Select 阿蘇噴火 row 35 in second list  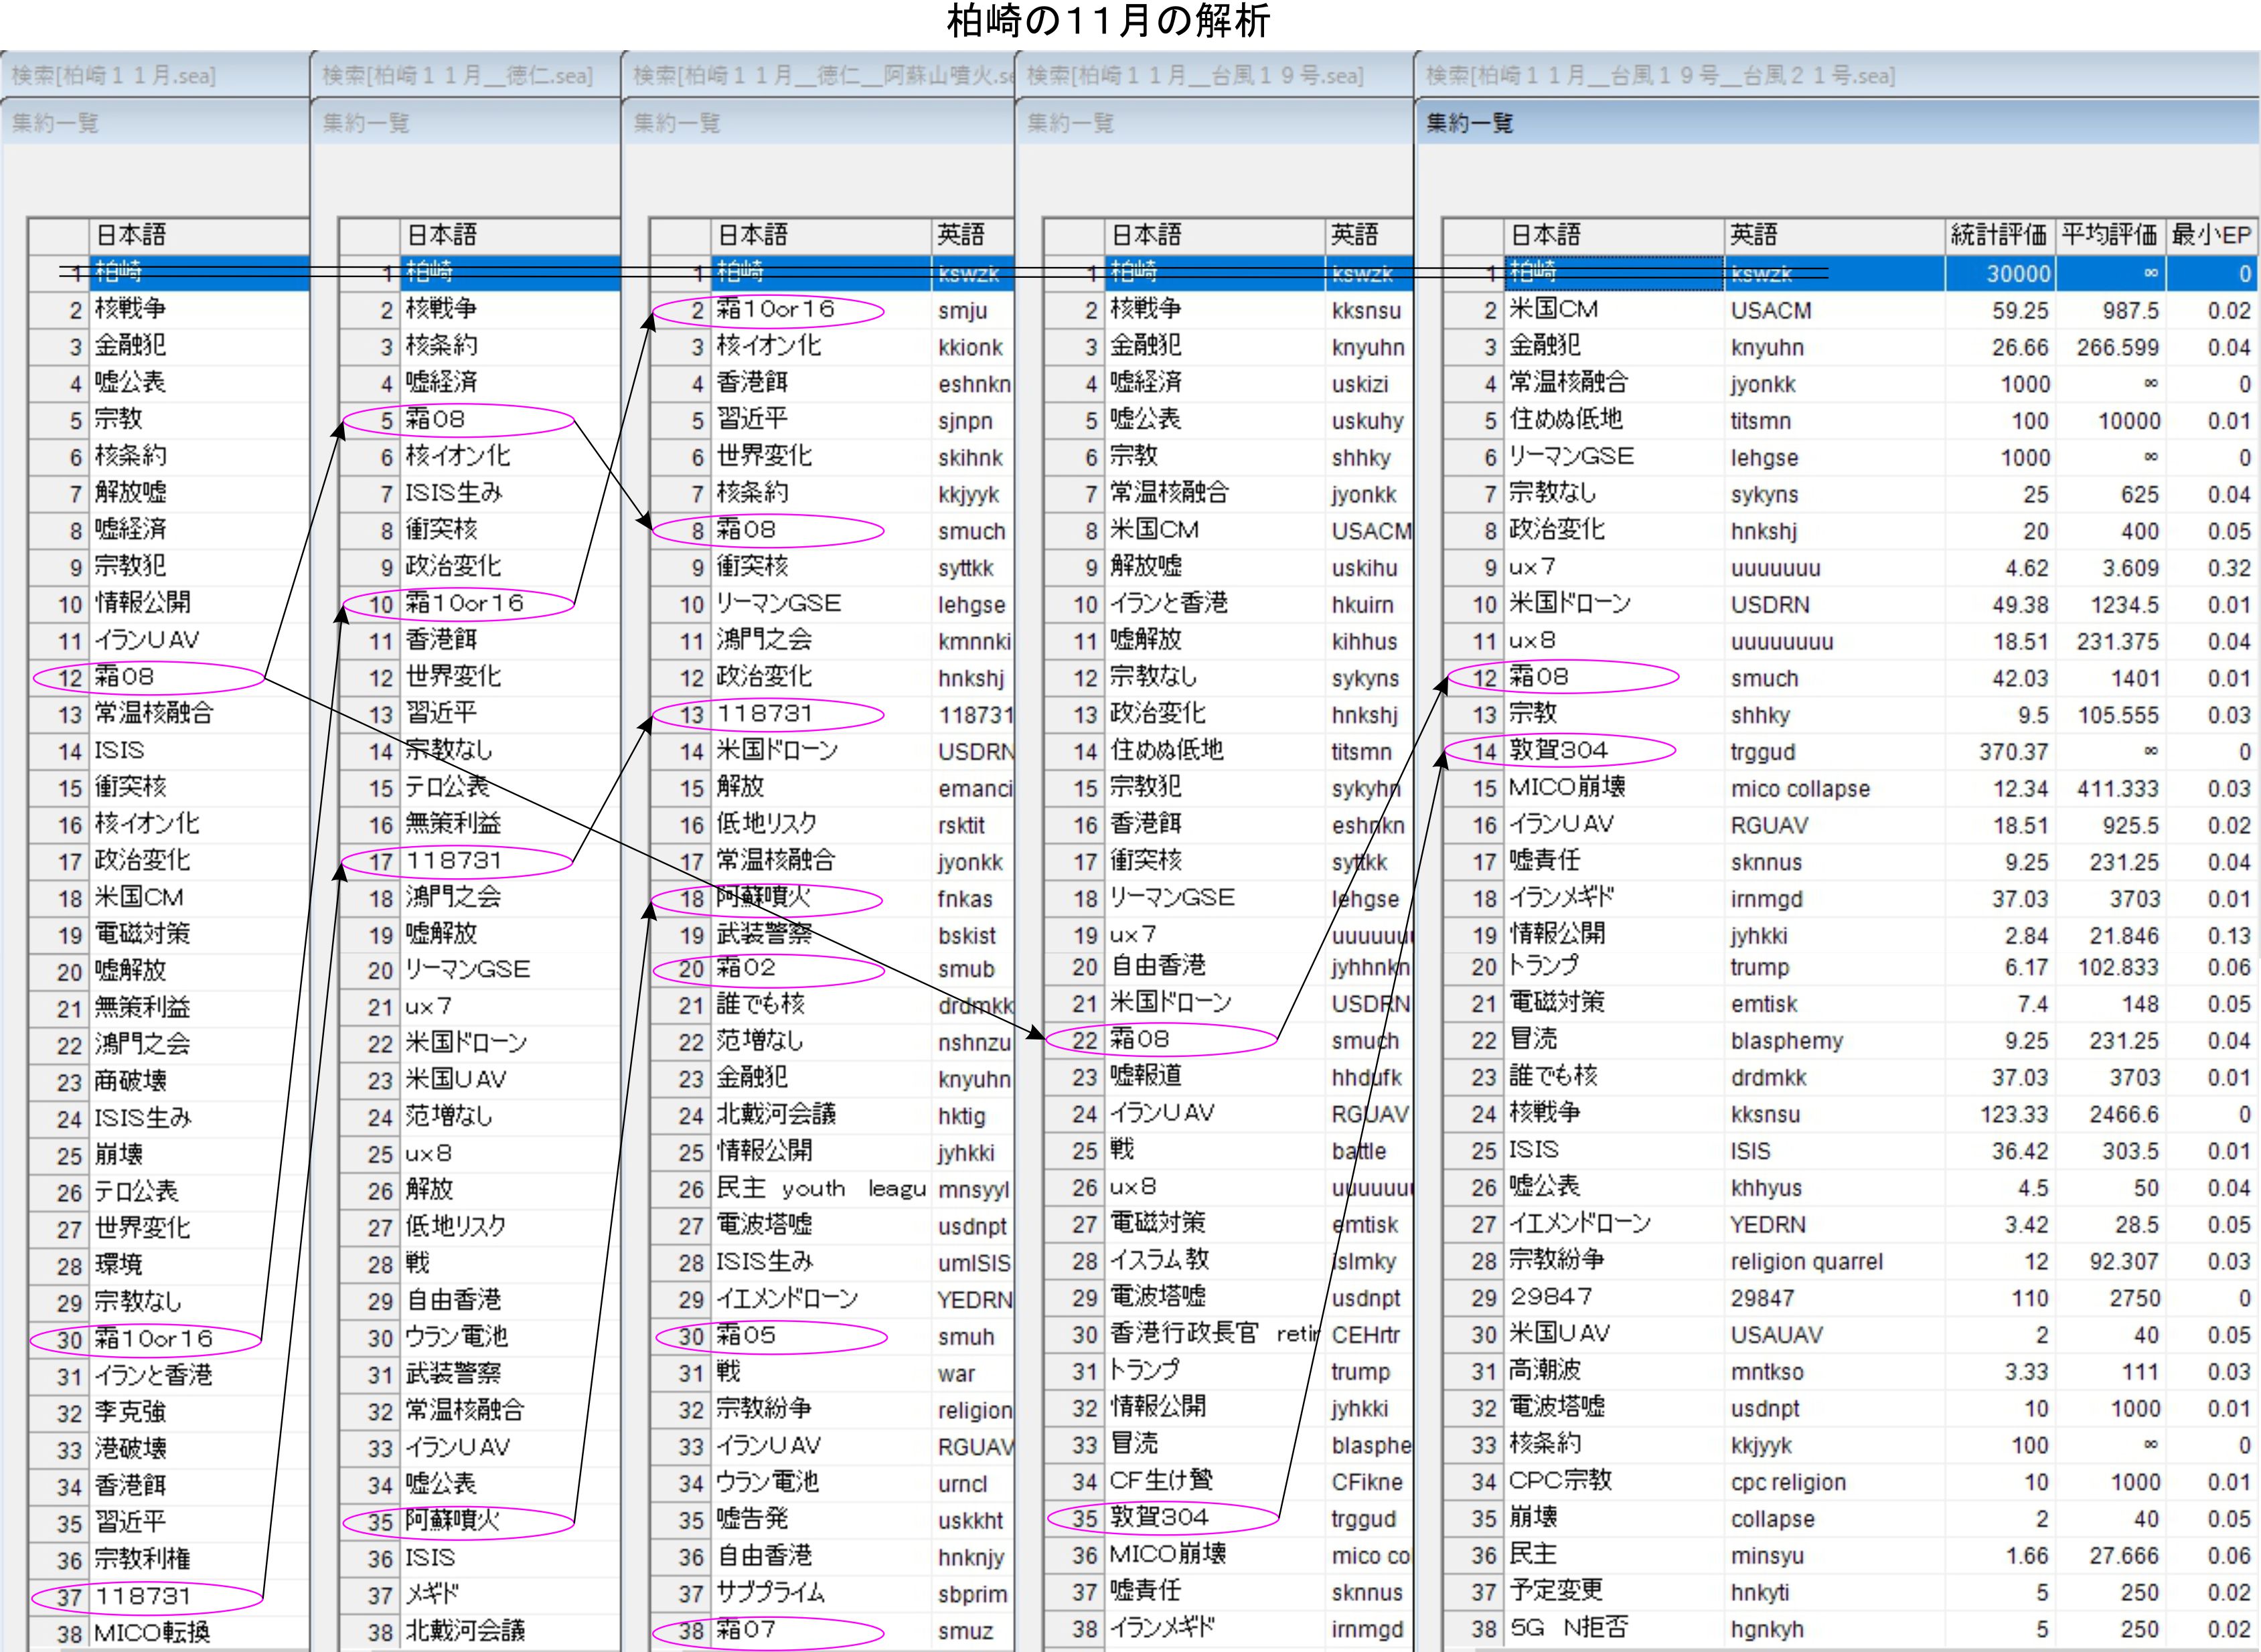pyautogui.click(x=452, y=1521)
